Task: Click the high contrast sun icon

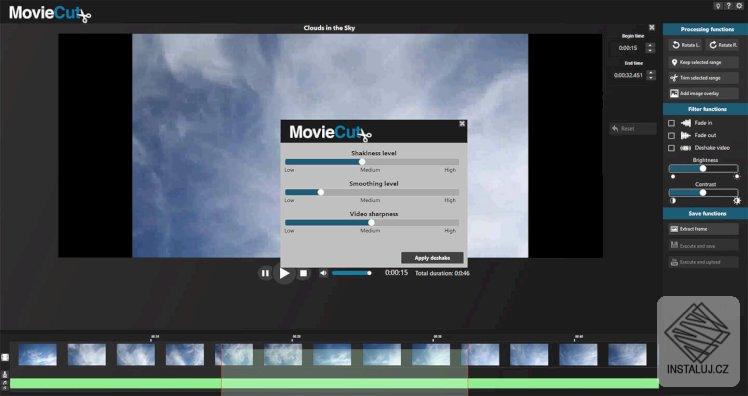Action: (737, 200)
